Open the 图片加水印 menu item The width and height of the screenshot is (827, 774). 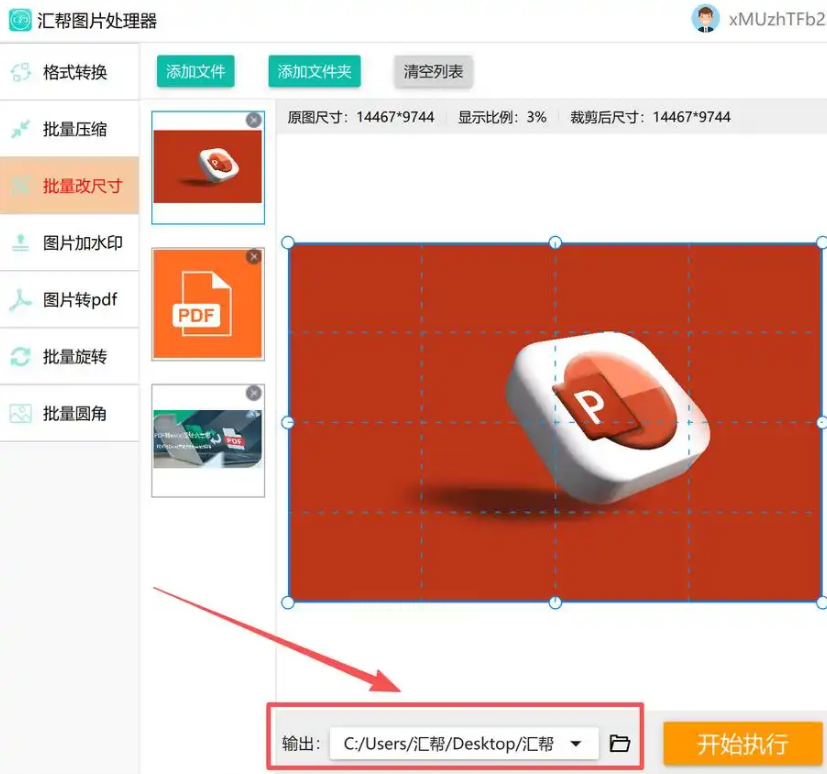click(x=69, y=243)
